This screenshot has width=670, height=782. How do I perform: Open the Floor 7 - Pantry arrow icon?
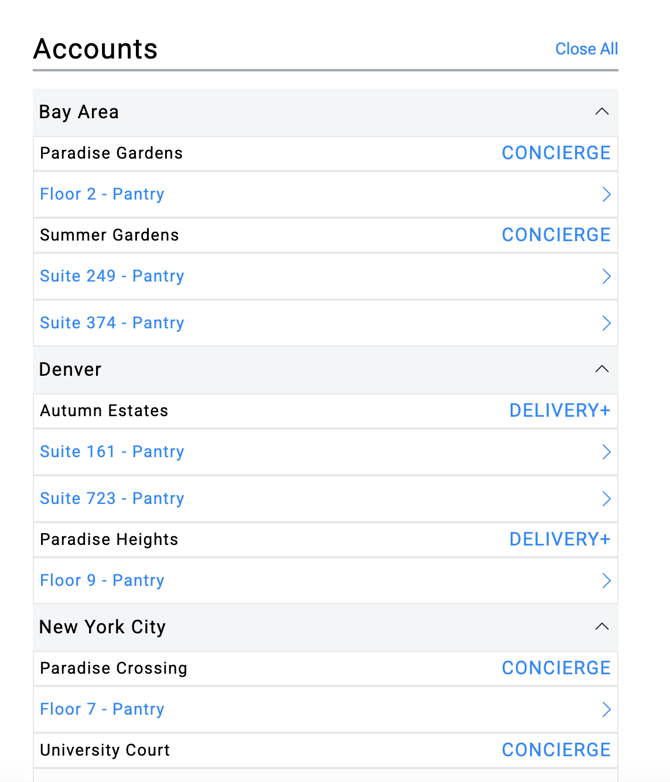tap(605, 710)
